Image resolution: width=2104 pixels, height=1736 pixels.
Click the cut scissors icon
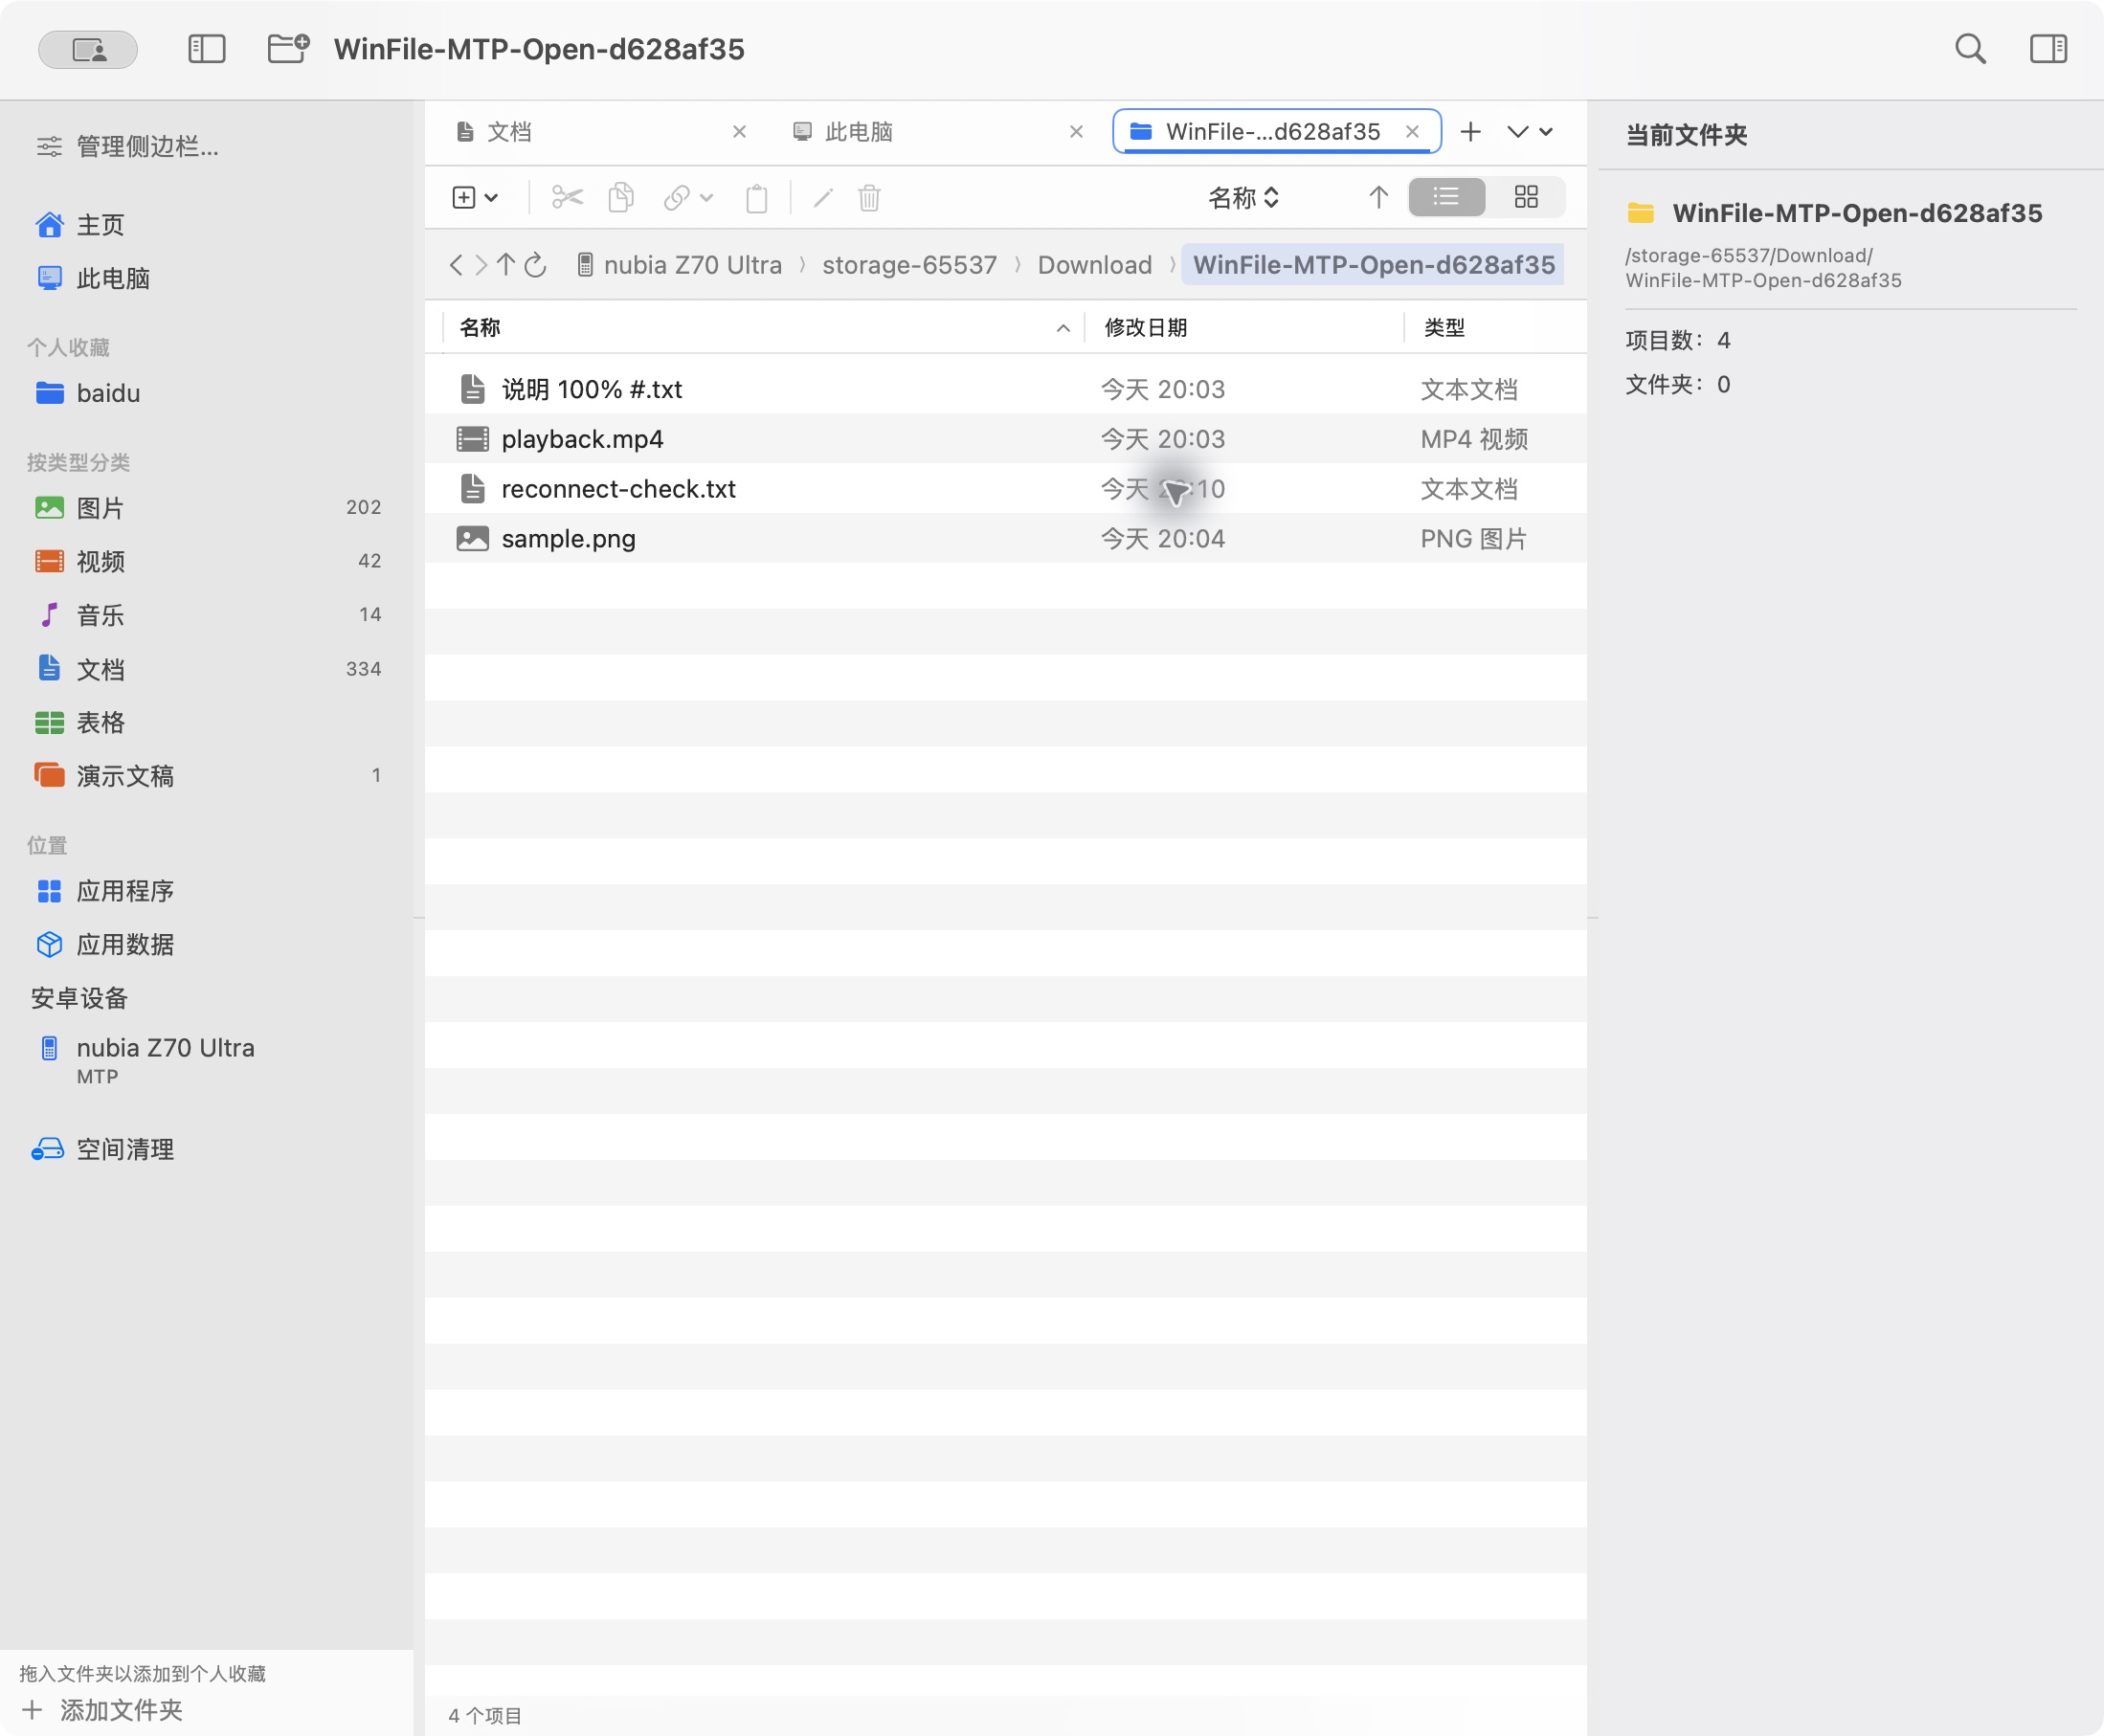pyautogui.click(x=567, y=197)
